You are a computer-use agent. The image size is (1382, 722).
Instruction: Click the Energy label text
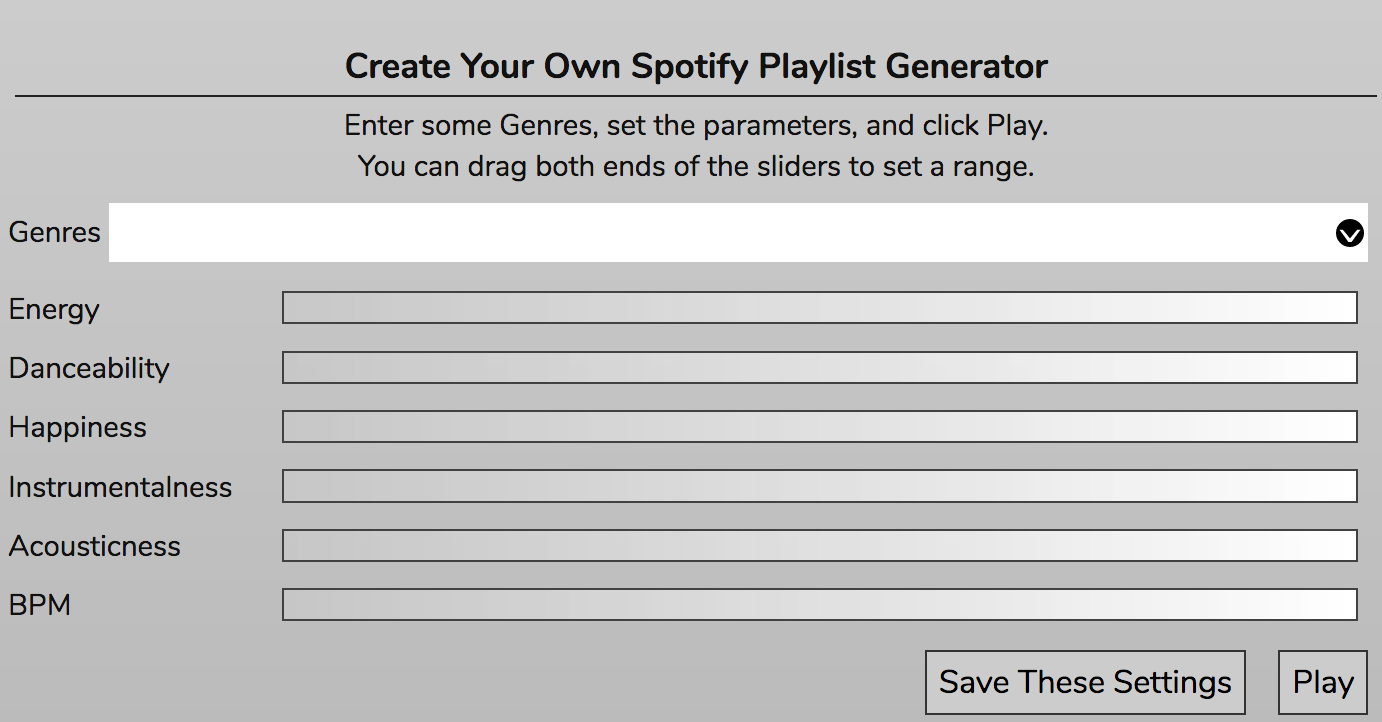[x=54, y=310]
